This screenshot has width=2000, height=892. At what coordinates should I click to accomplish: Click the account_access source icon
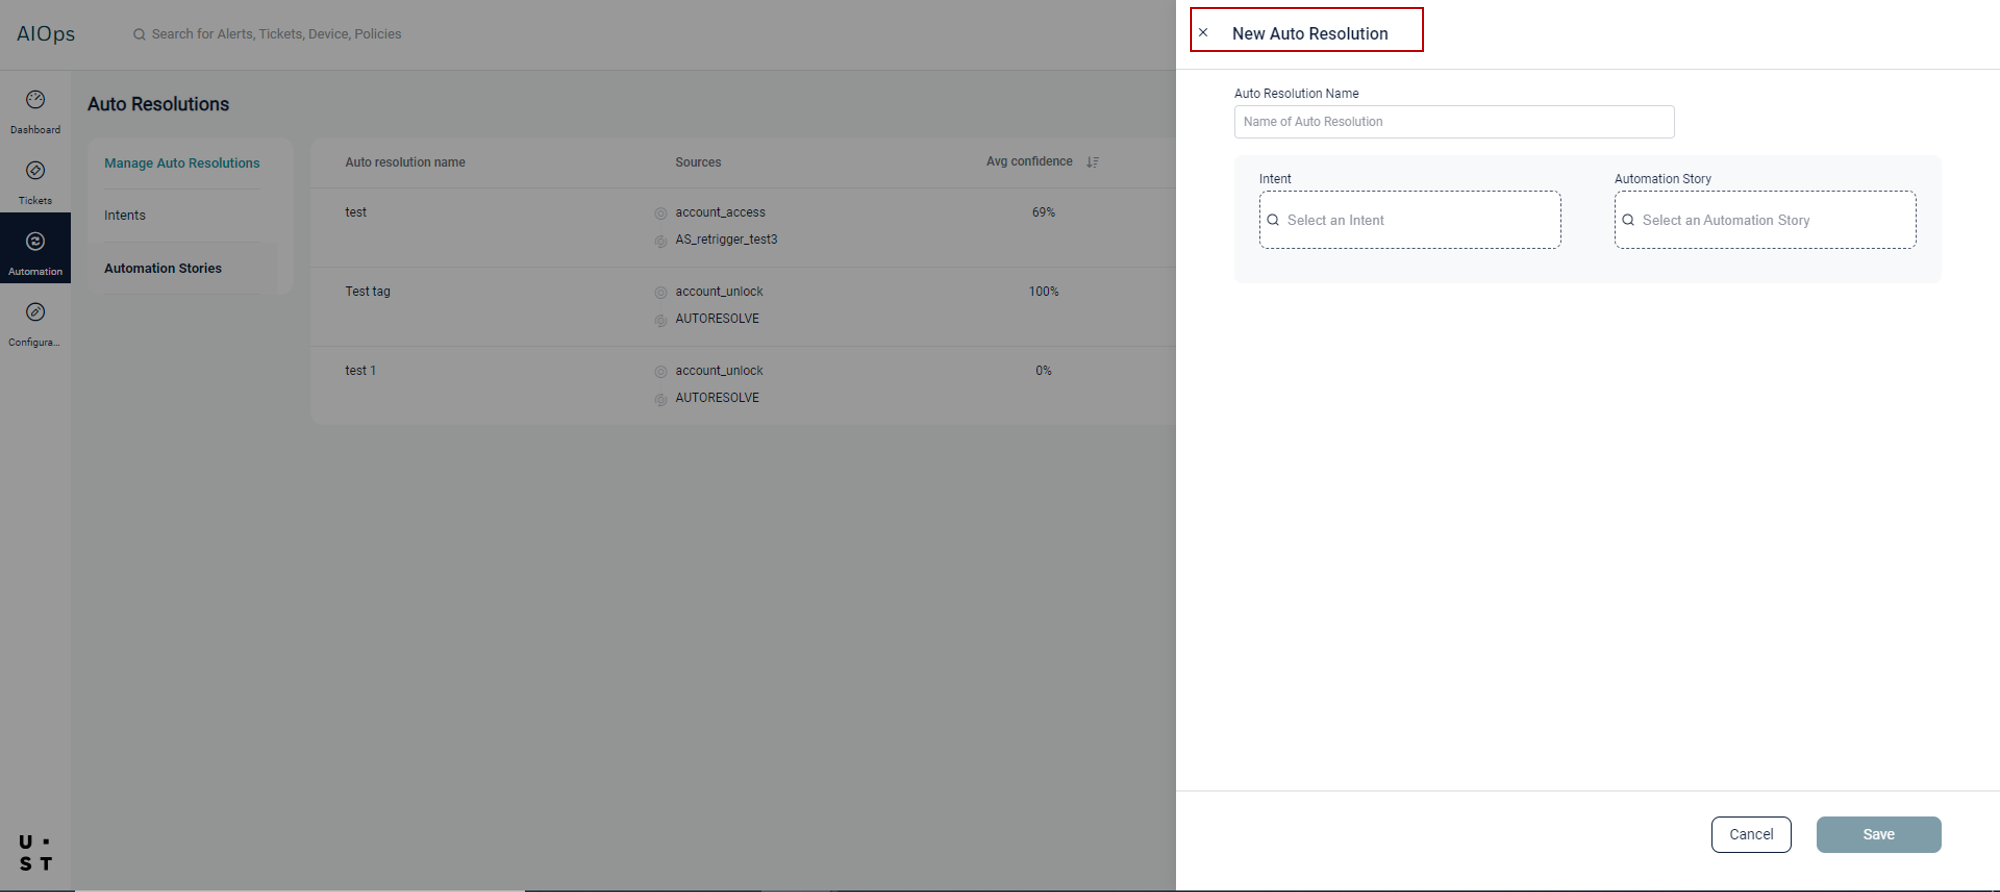[660, 213]
